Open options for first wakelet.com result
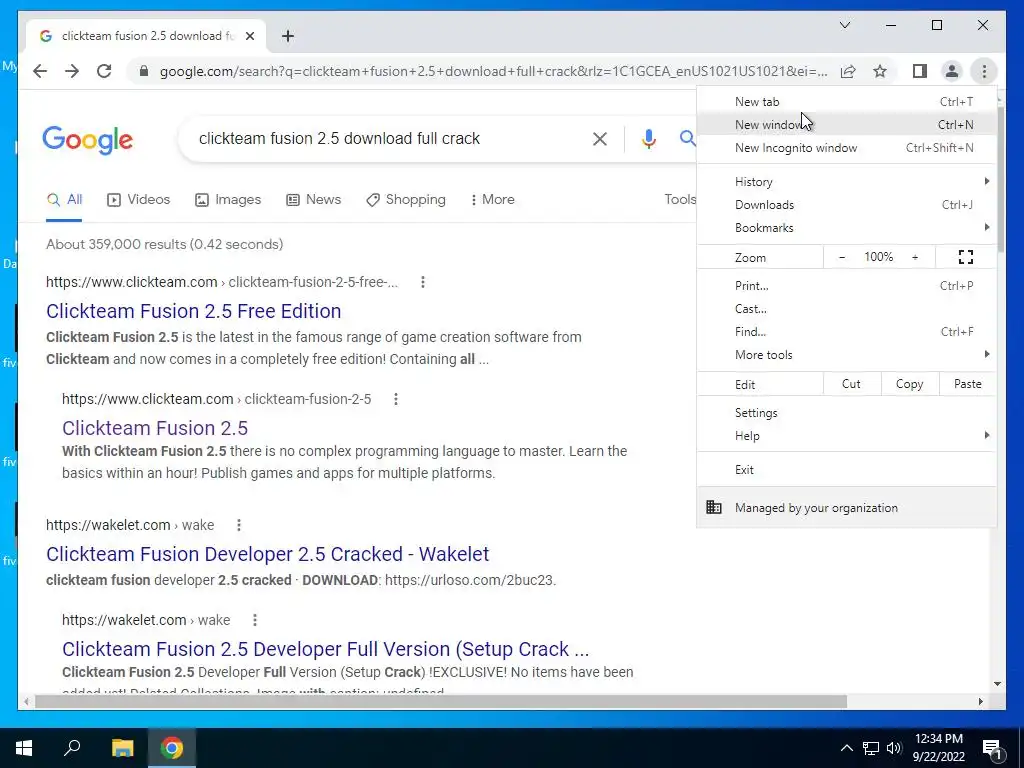The height and width of the screenshot is (768, 1024). [x=239, y=525]
